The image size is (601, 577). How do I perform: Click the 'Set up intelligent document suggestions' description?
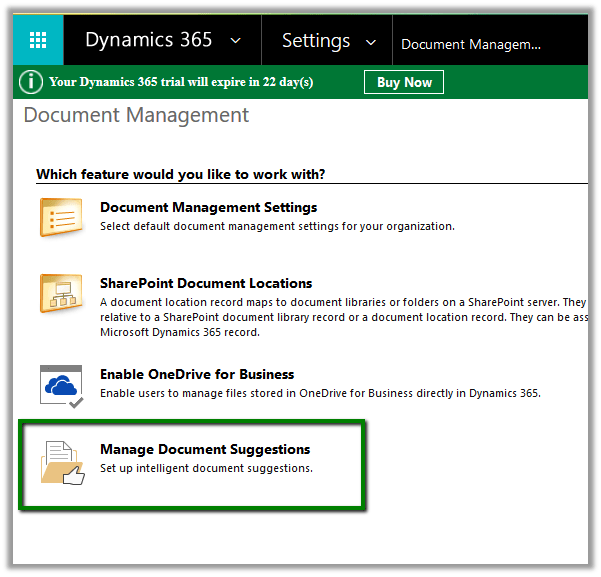click(206, 468)
